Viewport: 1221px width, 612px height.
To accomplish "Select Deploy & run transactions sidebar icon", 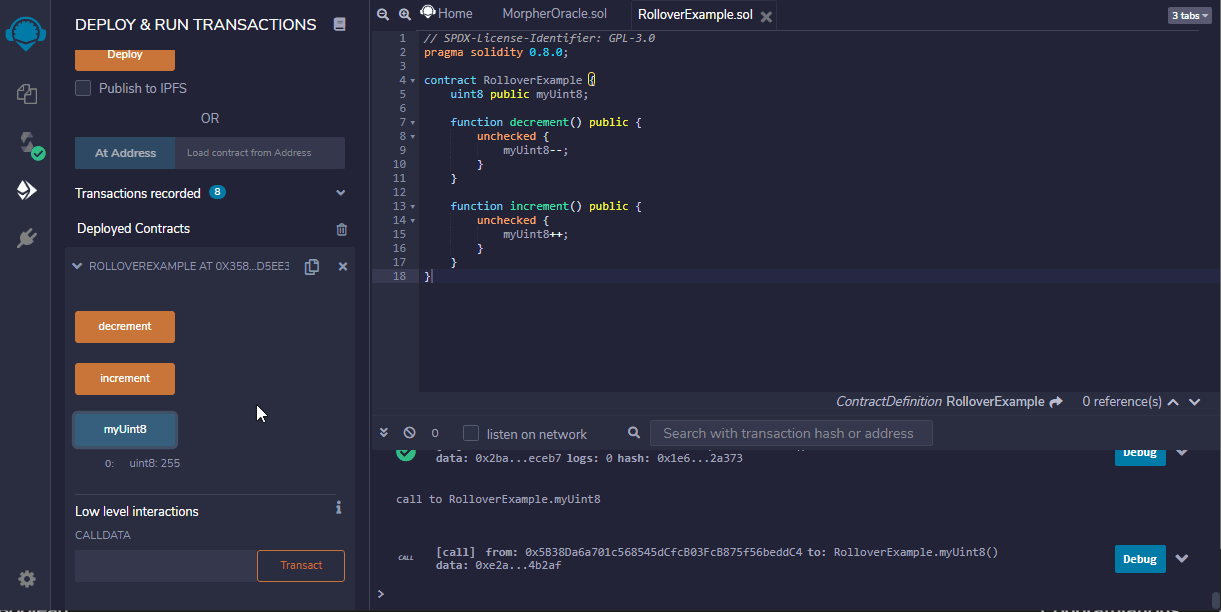I will [27, 190].
